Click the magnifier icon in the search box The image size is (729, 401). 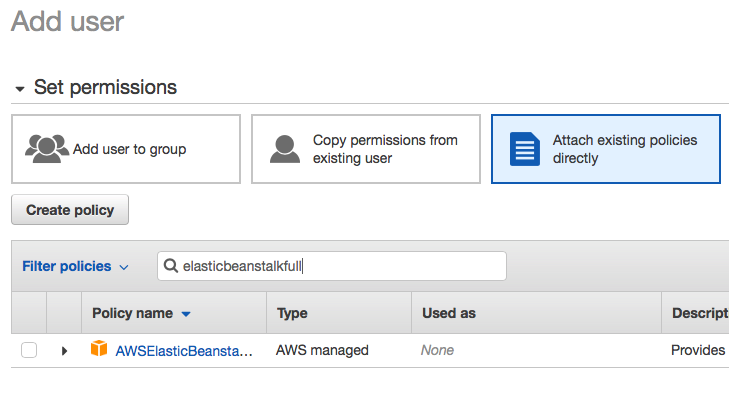click(x=171, y=266)
